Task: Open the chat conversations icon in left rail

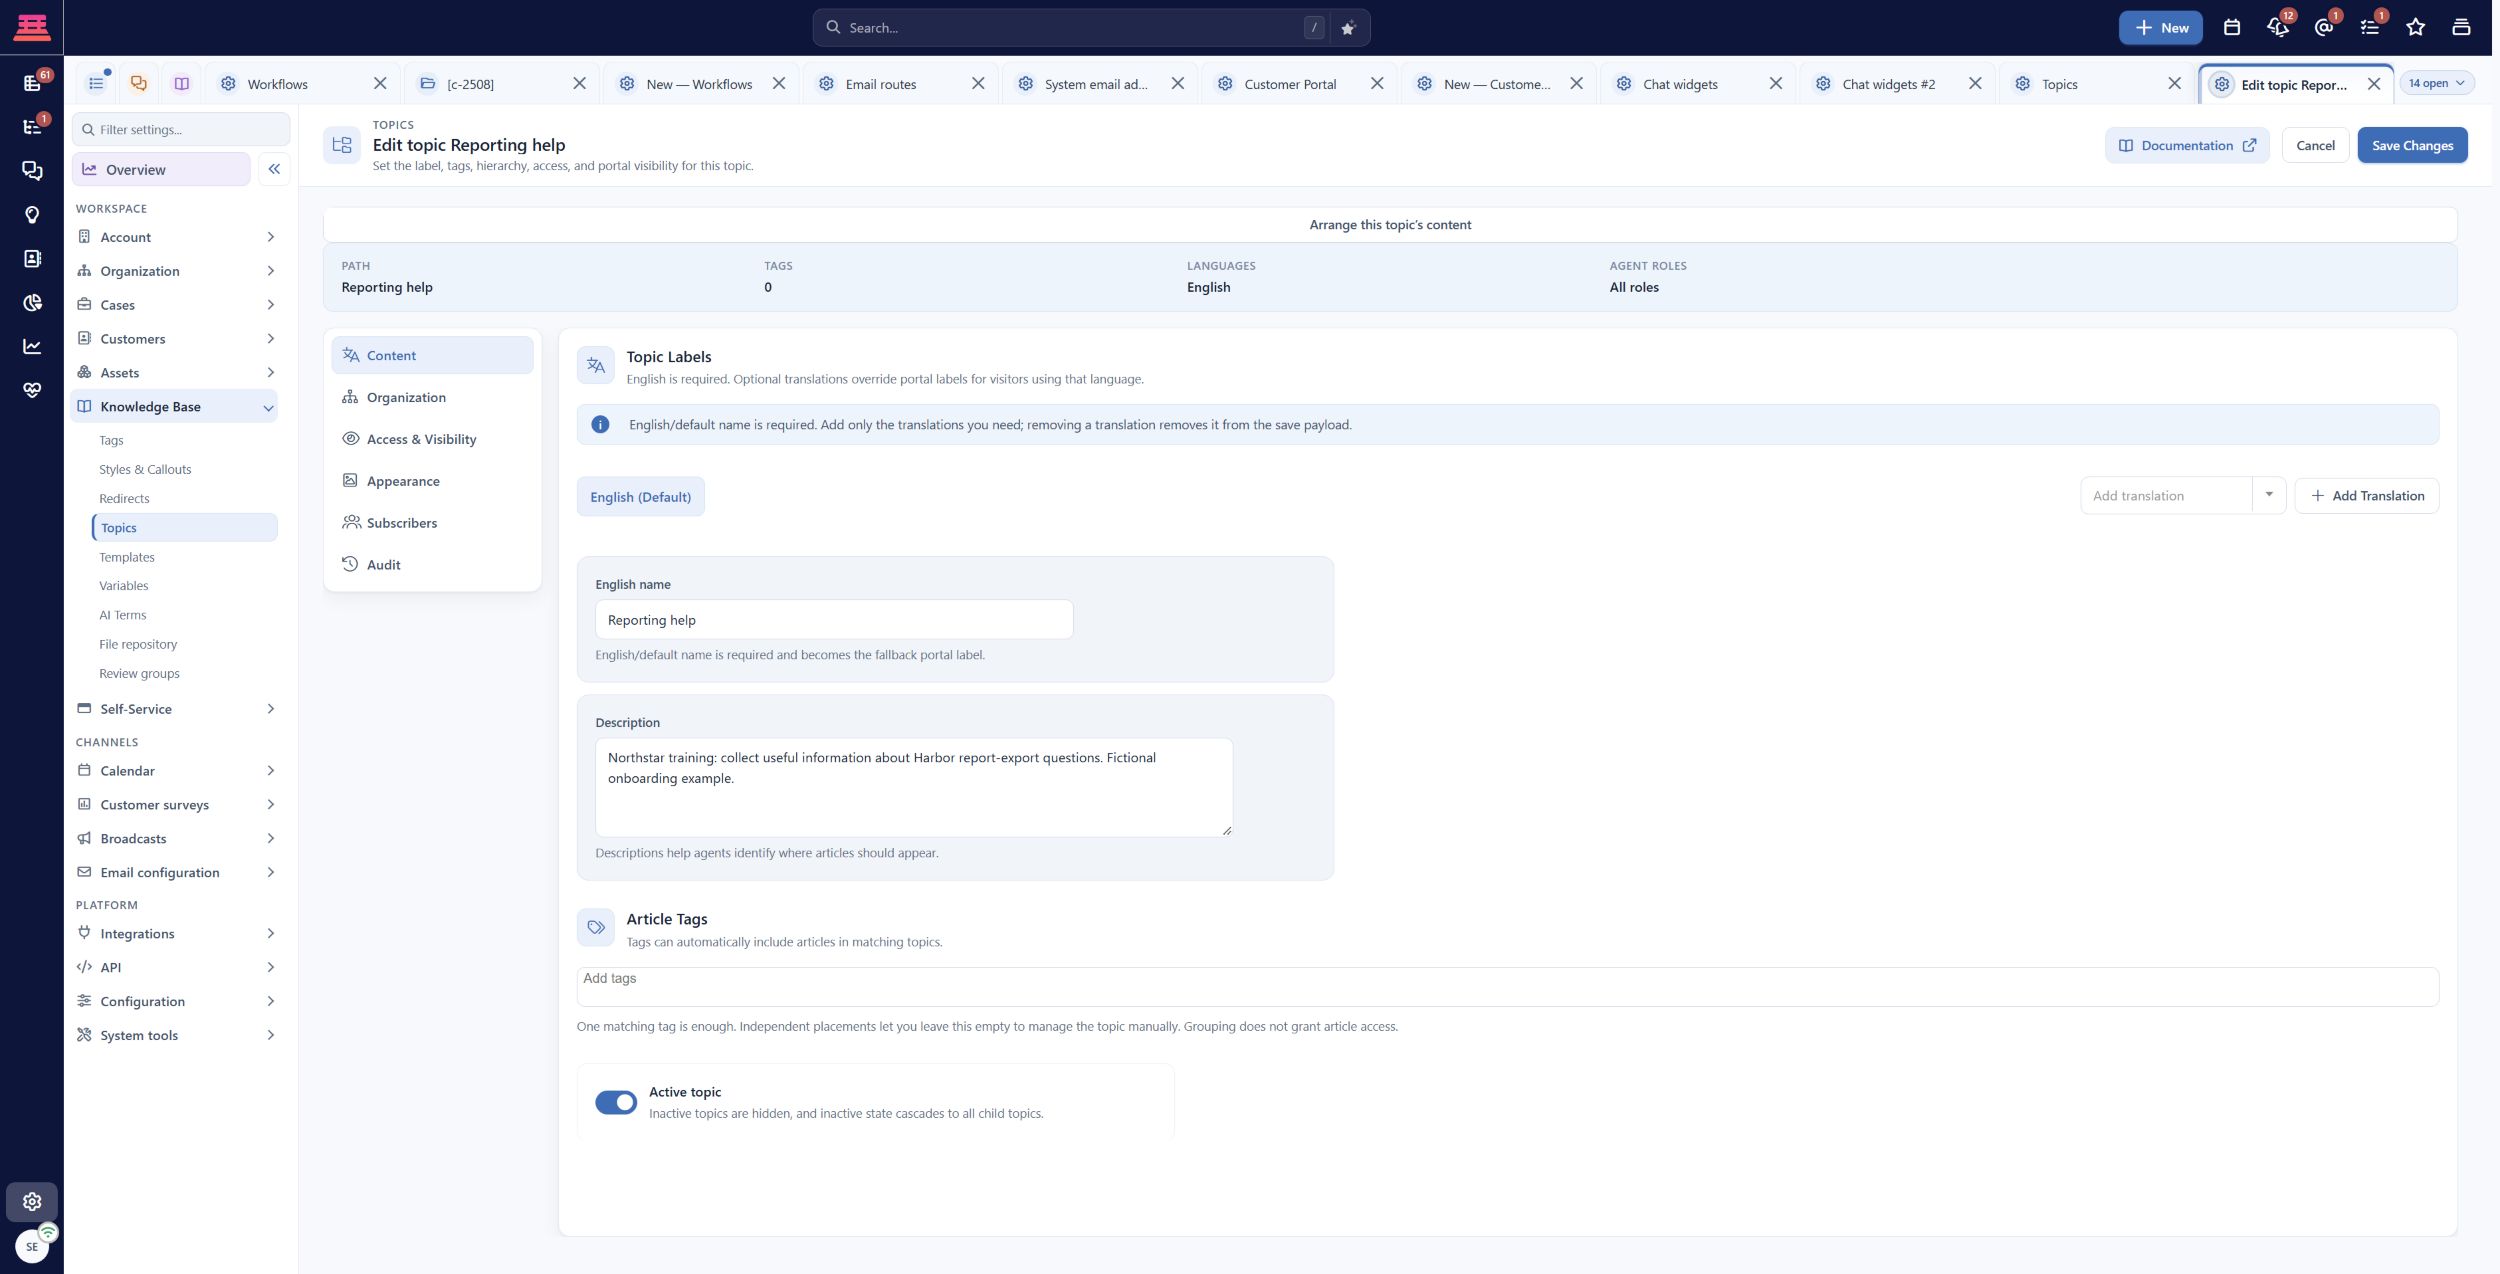Action: [32, 171]
